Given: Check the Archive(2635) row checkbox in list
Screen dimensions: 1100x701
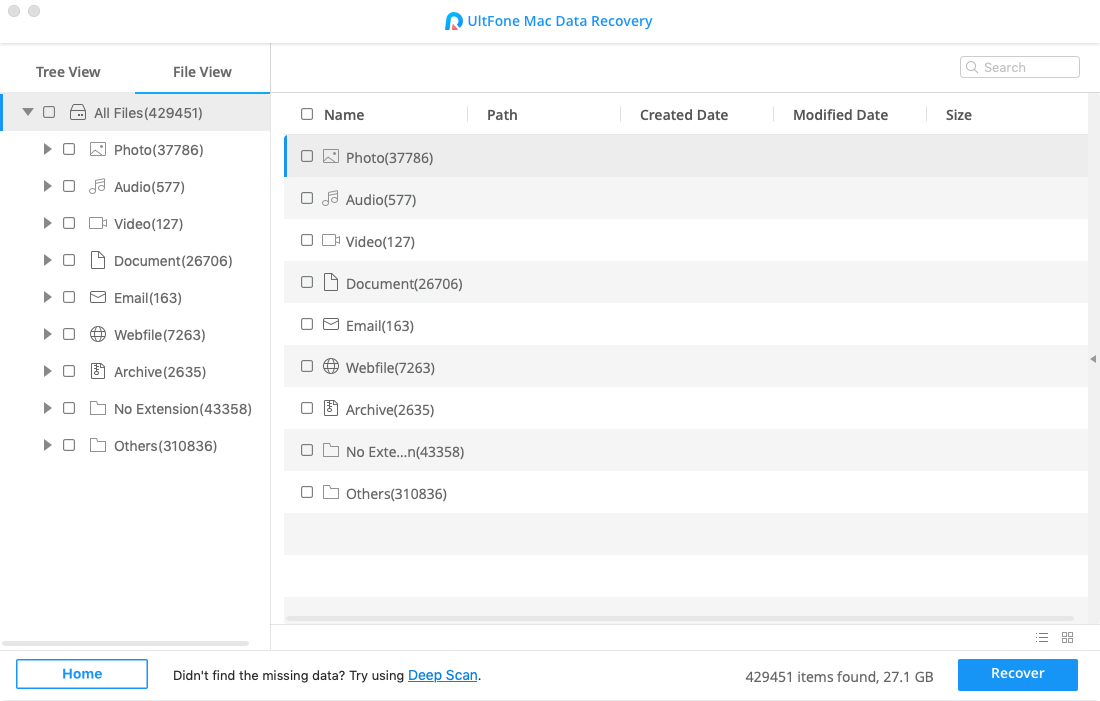Looking at the screenshot, I should tap(307, 408).
